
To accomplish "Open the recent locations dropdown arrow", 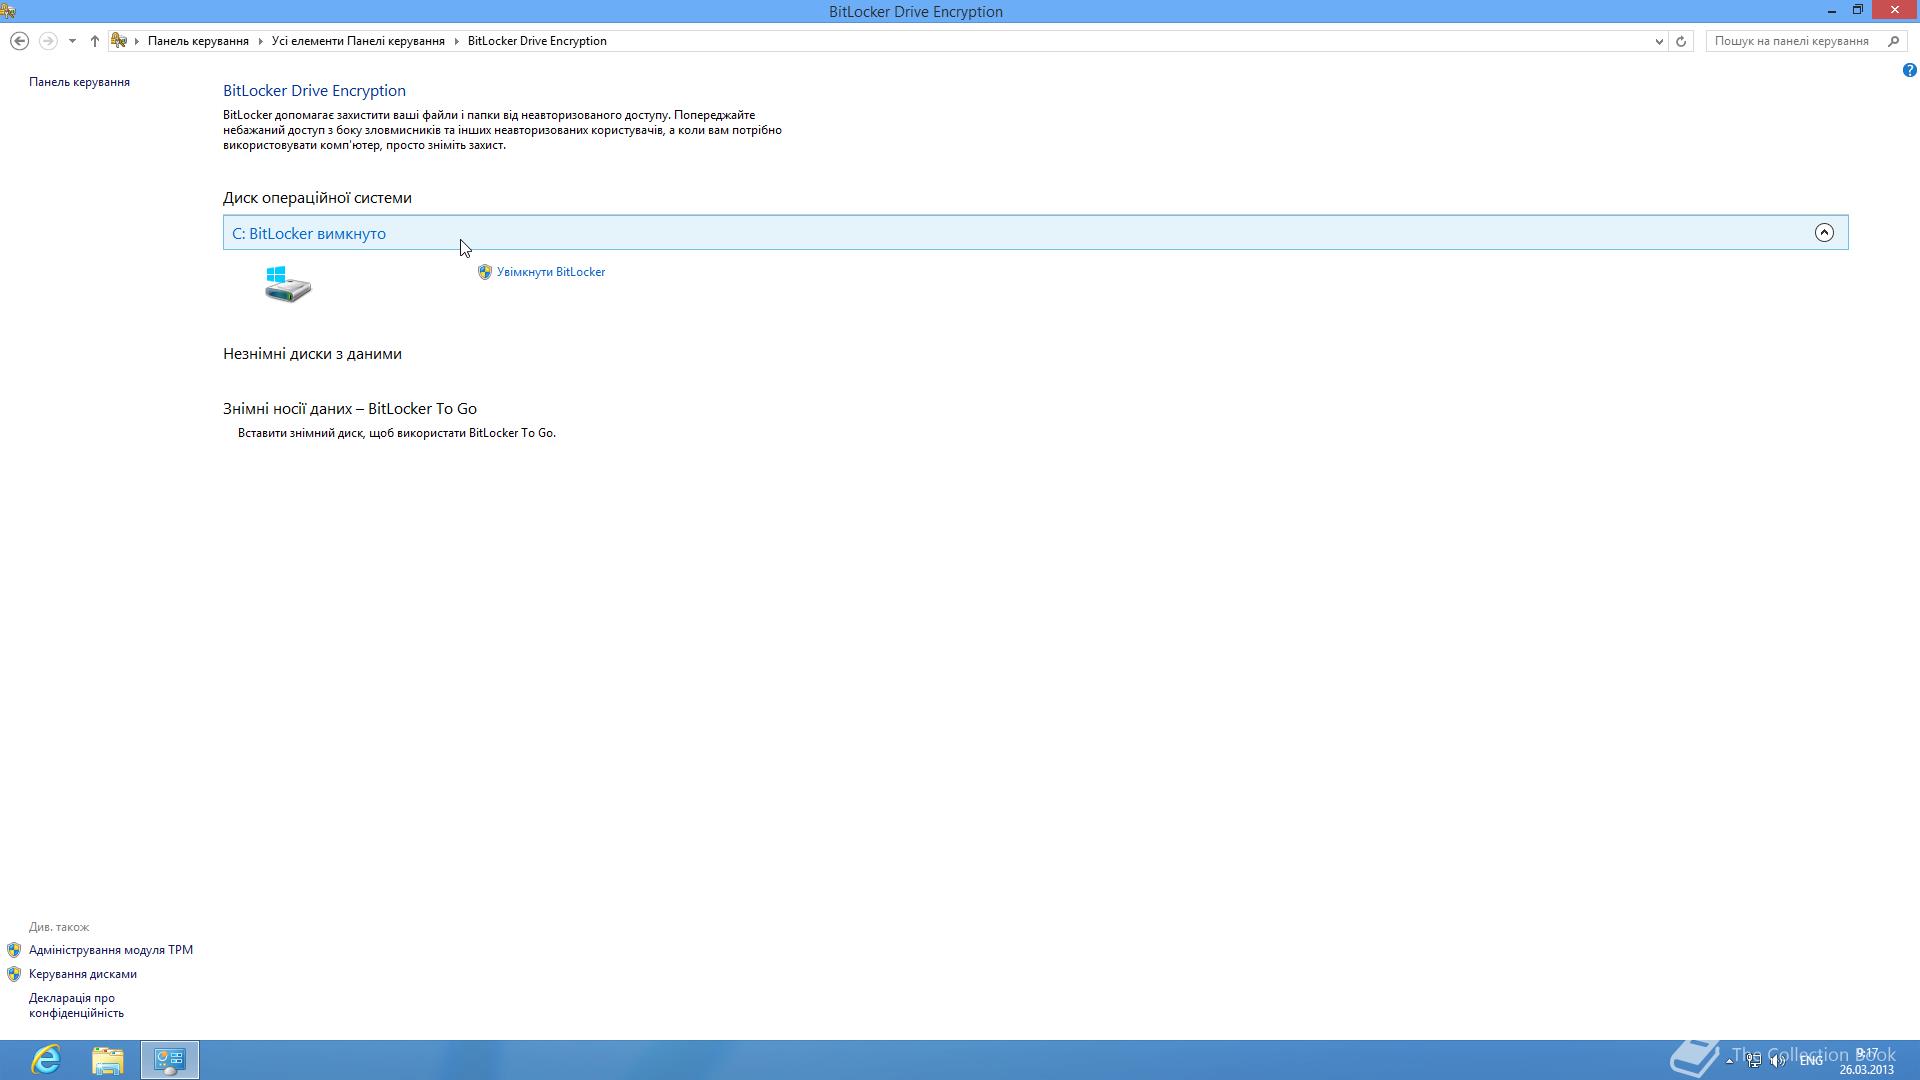I will pos(72,41).
